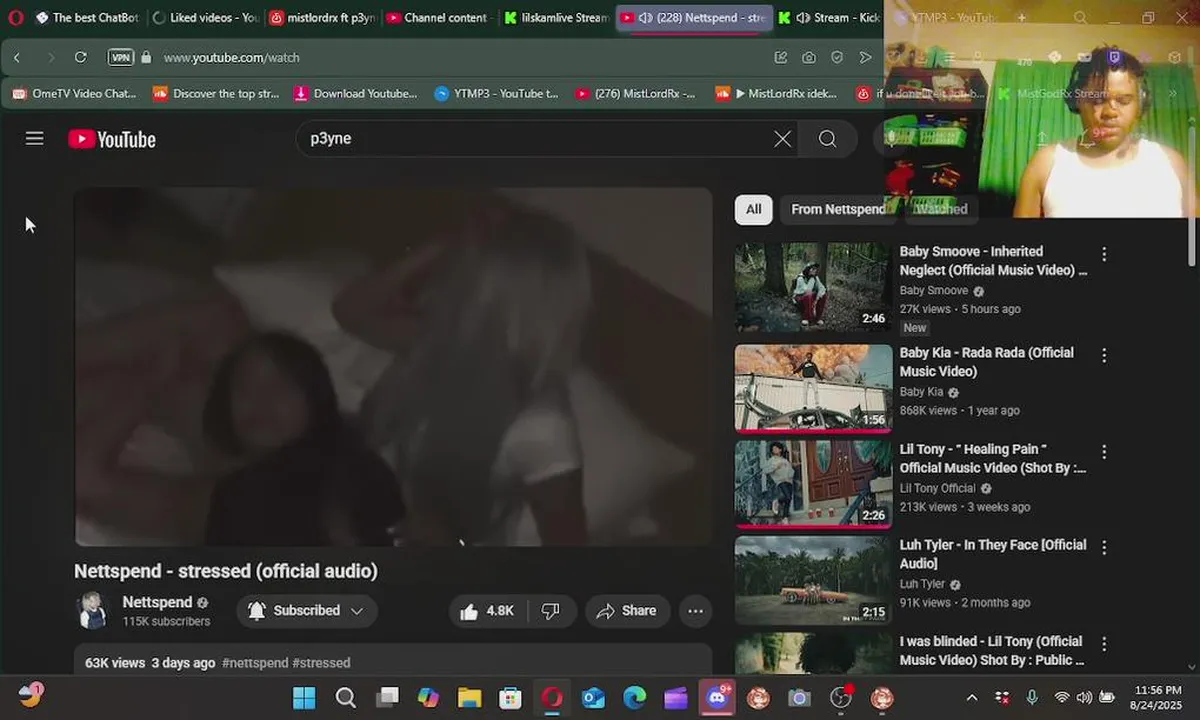1200x720 pixels.
Task: Open Windows taskbar search
Action: tap(345, 697)
